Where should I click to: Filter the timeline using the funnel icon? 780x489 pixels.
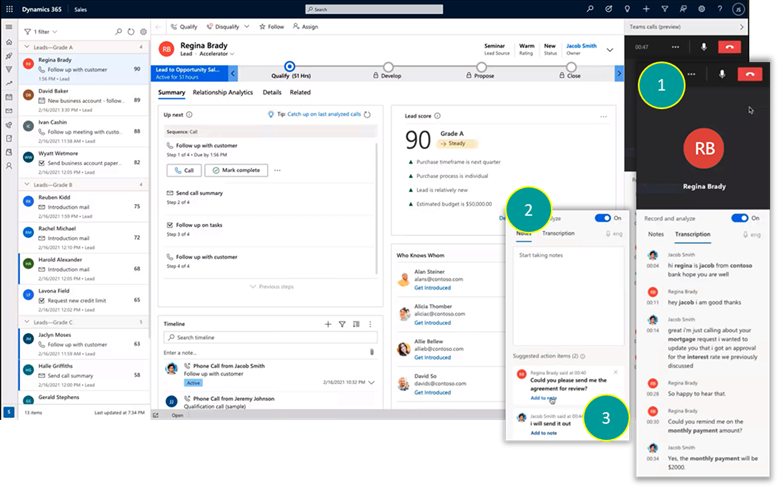[342, 324]
